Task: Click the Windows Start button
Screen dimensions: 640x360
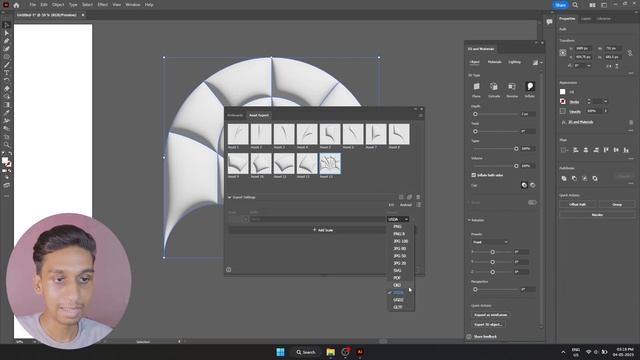Action: click(280, 352)
